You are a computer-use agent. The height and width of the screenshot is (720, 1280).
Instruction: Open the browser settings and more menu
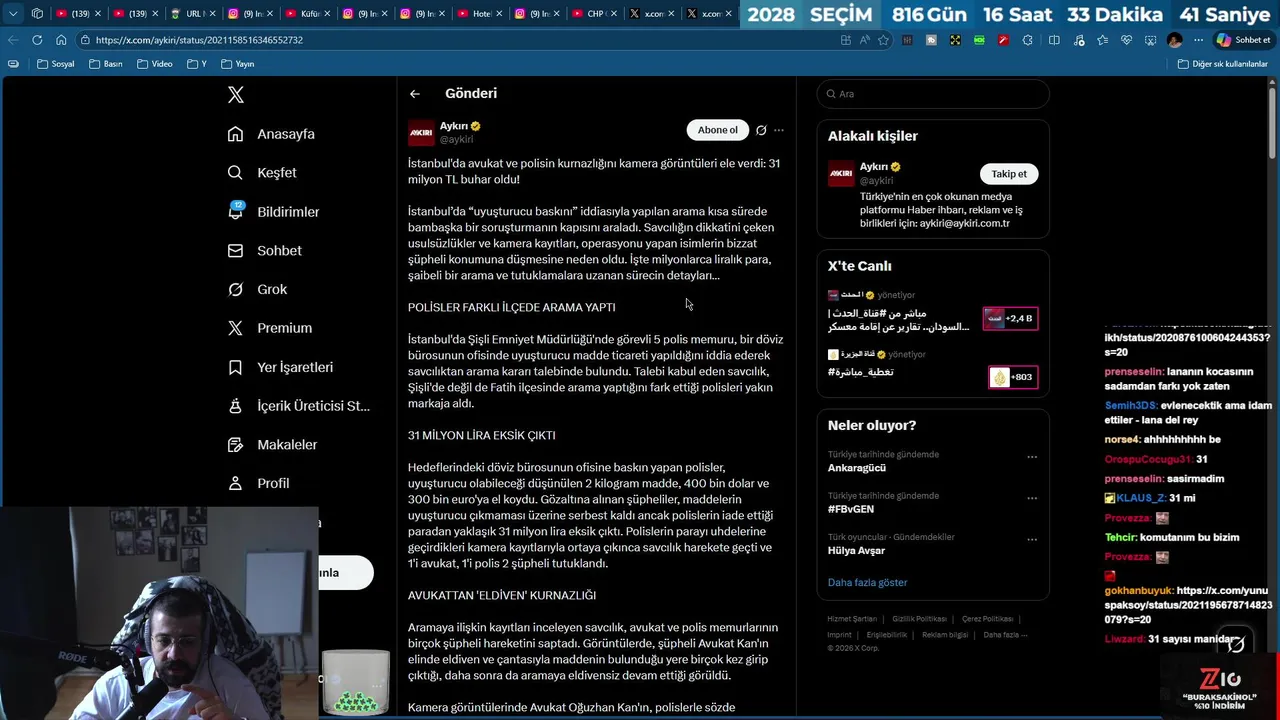point(1198,40)
